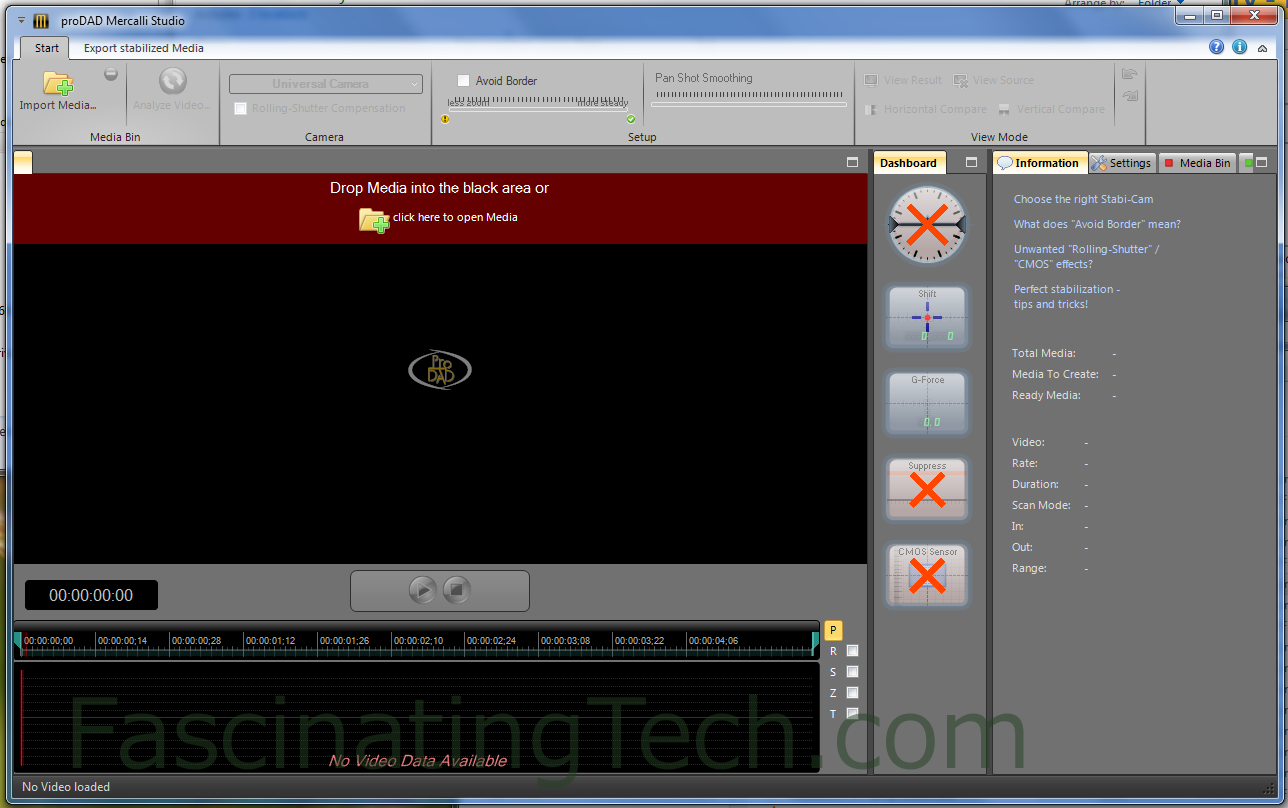The width and height of the screenshot is (1288, 808).
Task: Maximize the Information panel
Action: pyautogui.click(x=1261, y=162)
